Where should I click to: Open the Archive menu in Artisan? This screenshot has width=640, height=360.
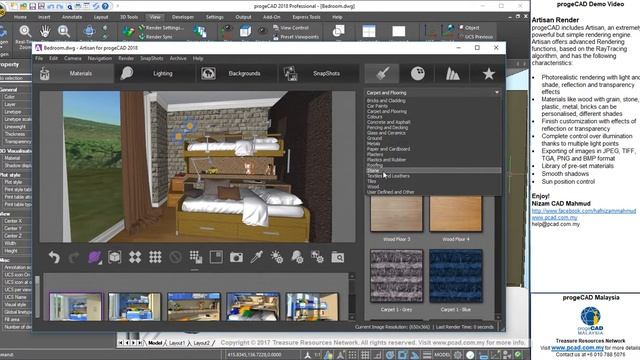pos(178,58)
